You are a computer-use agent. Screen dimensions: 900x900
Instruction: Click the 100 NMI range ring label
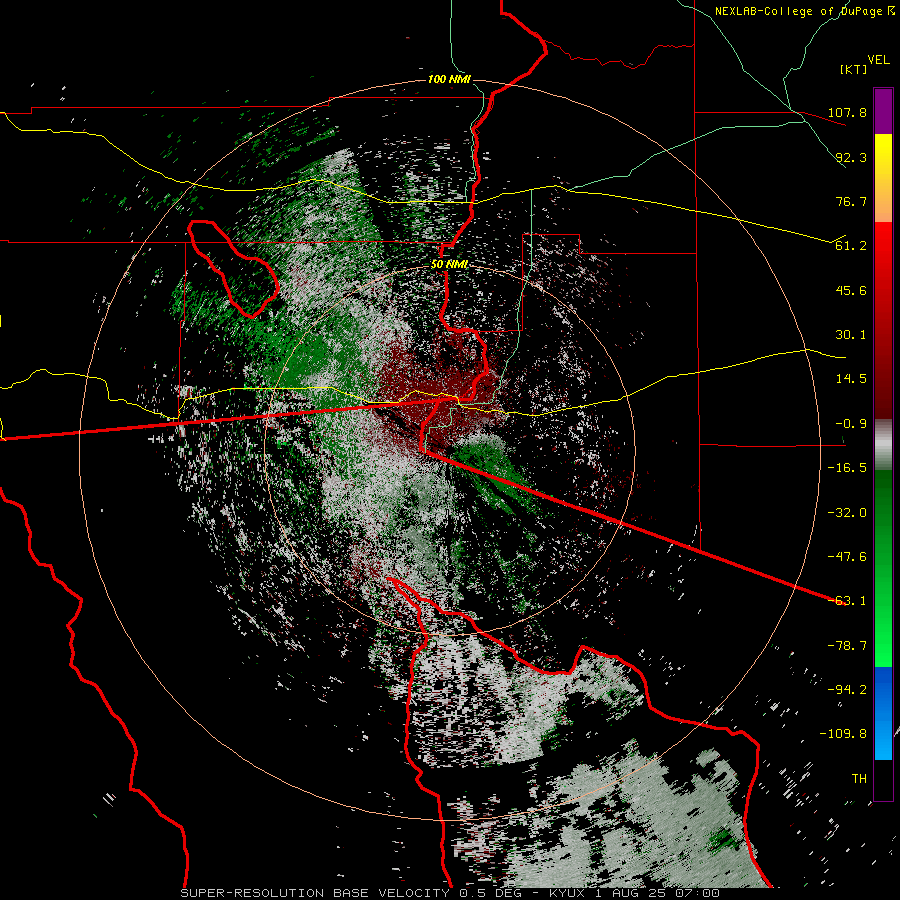click(x=449, y=79)
